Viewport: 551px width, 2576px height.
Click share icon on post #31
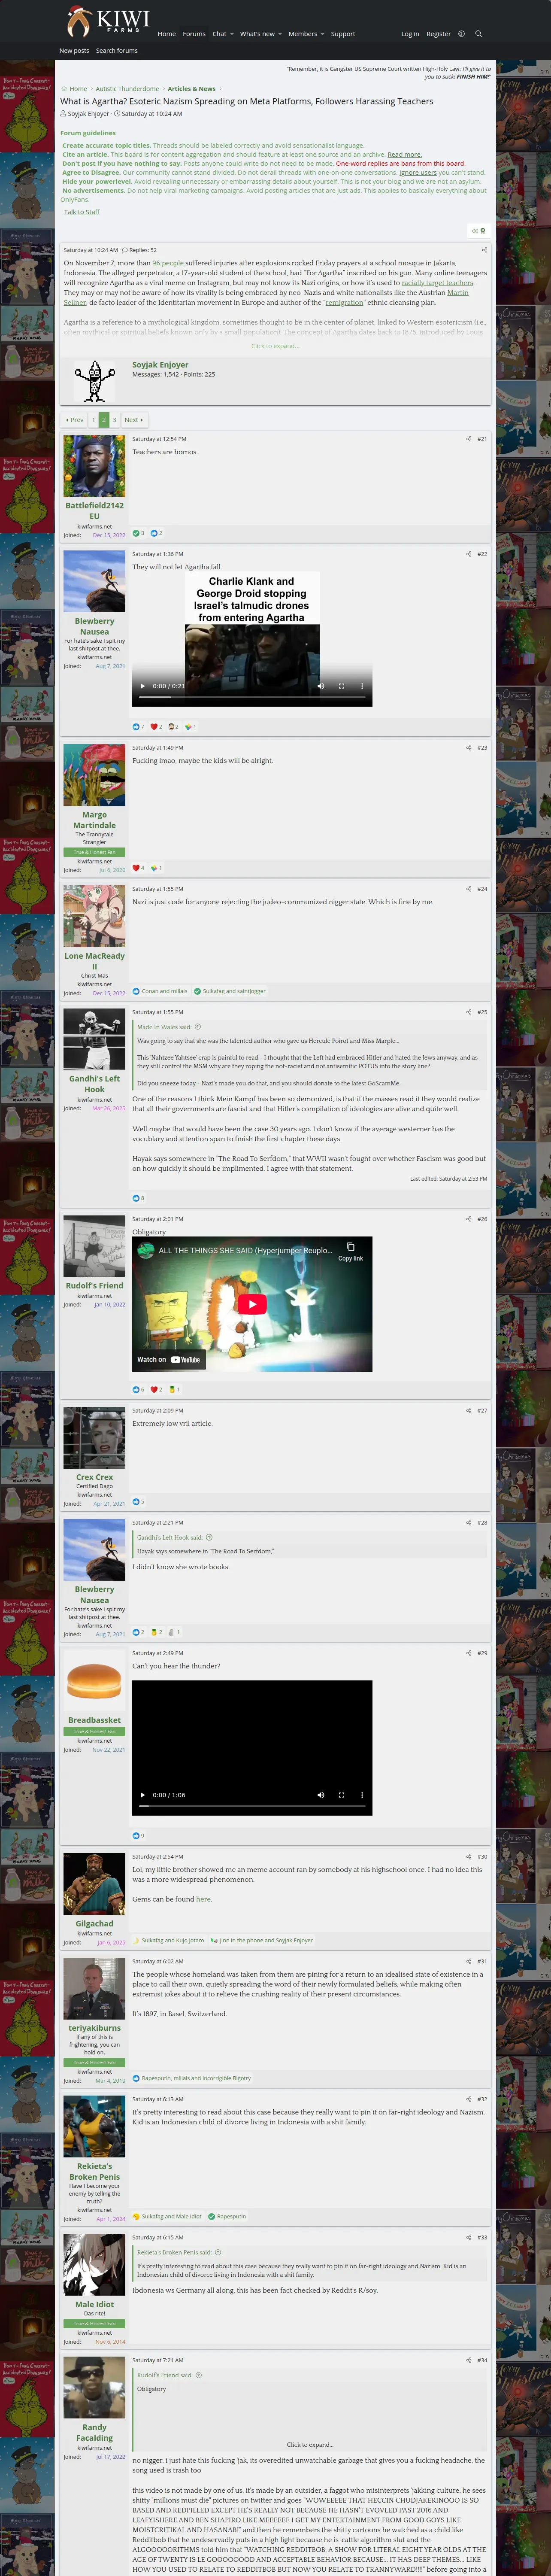point(468,1961)
